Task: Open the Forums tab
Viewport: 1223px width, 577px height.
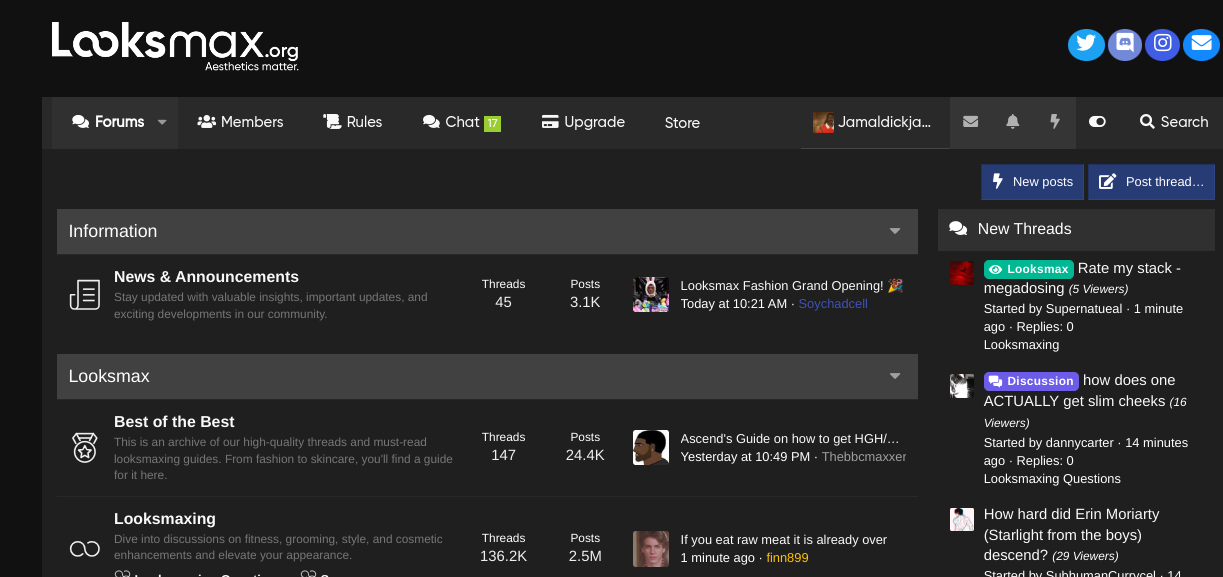Action: pyautogui.click(x=108, y=122)
